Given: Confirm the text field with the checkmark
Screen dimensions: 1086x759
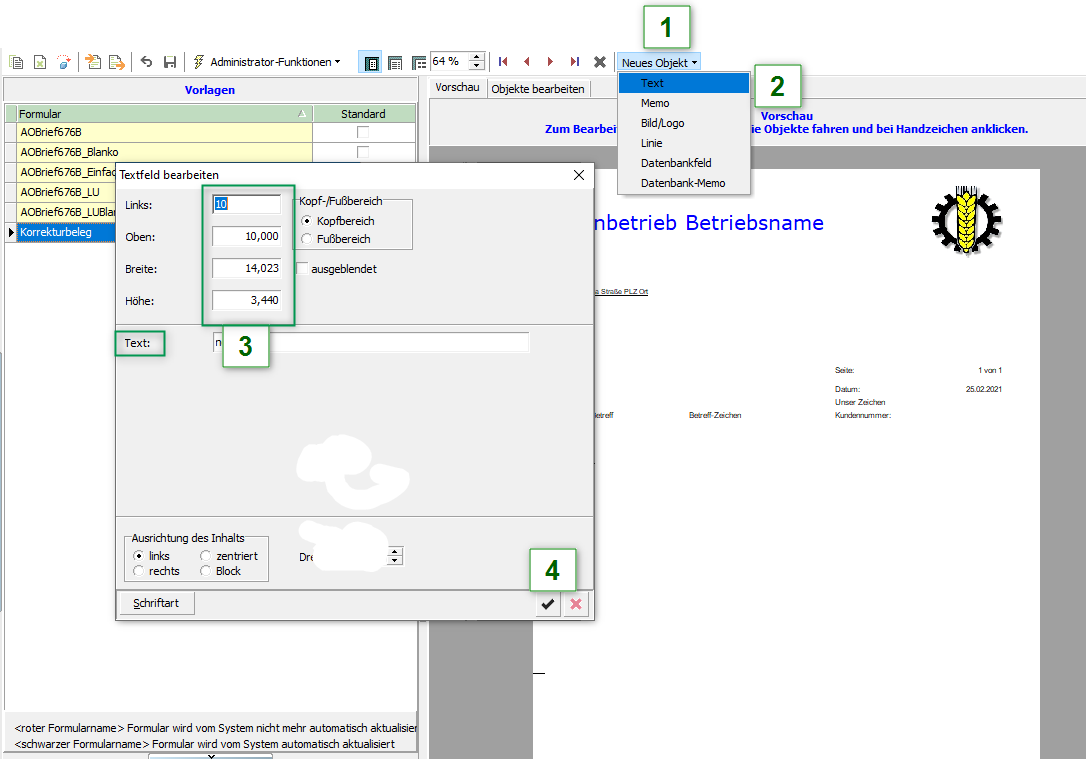Looking at the screenshot, I should coord(548,604).
